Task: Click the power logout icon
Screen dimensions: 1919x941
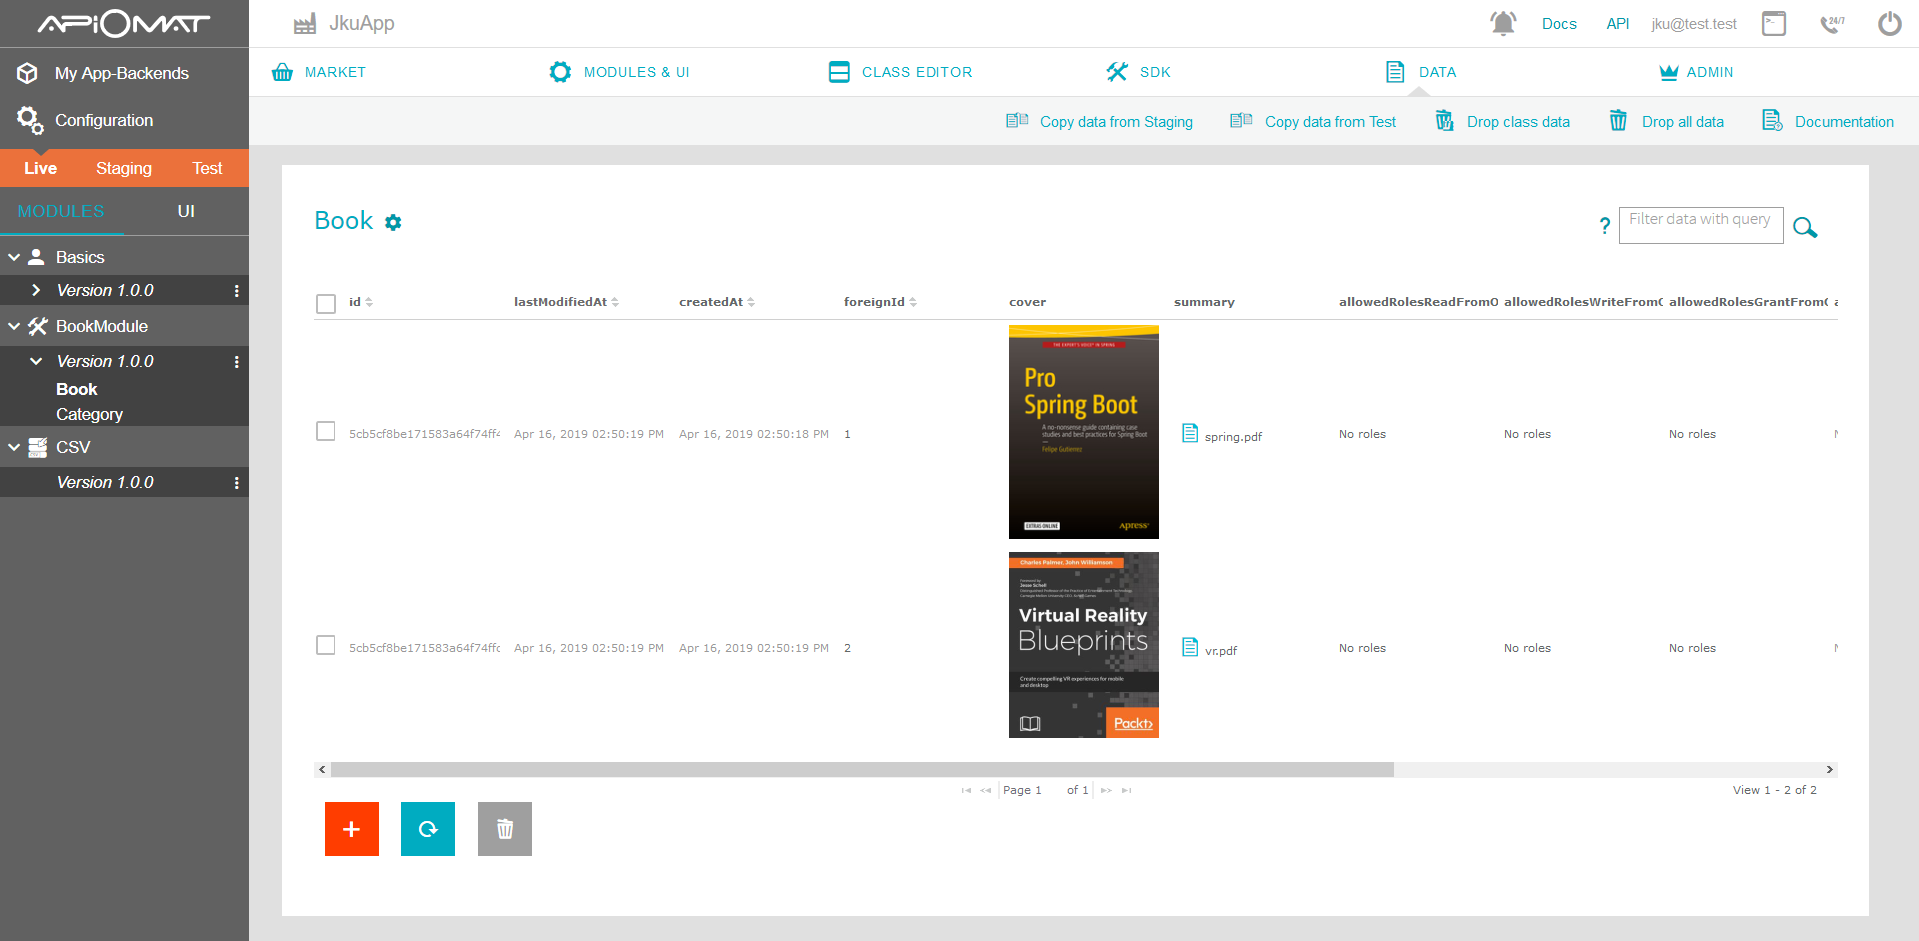Action: 1889,23
